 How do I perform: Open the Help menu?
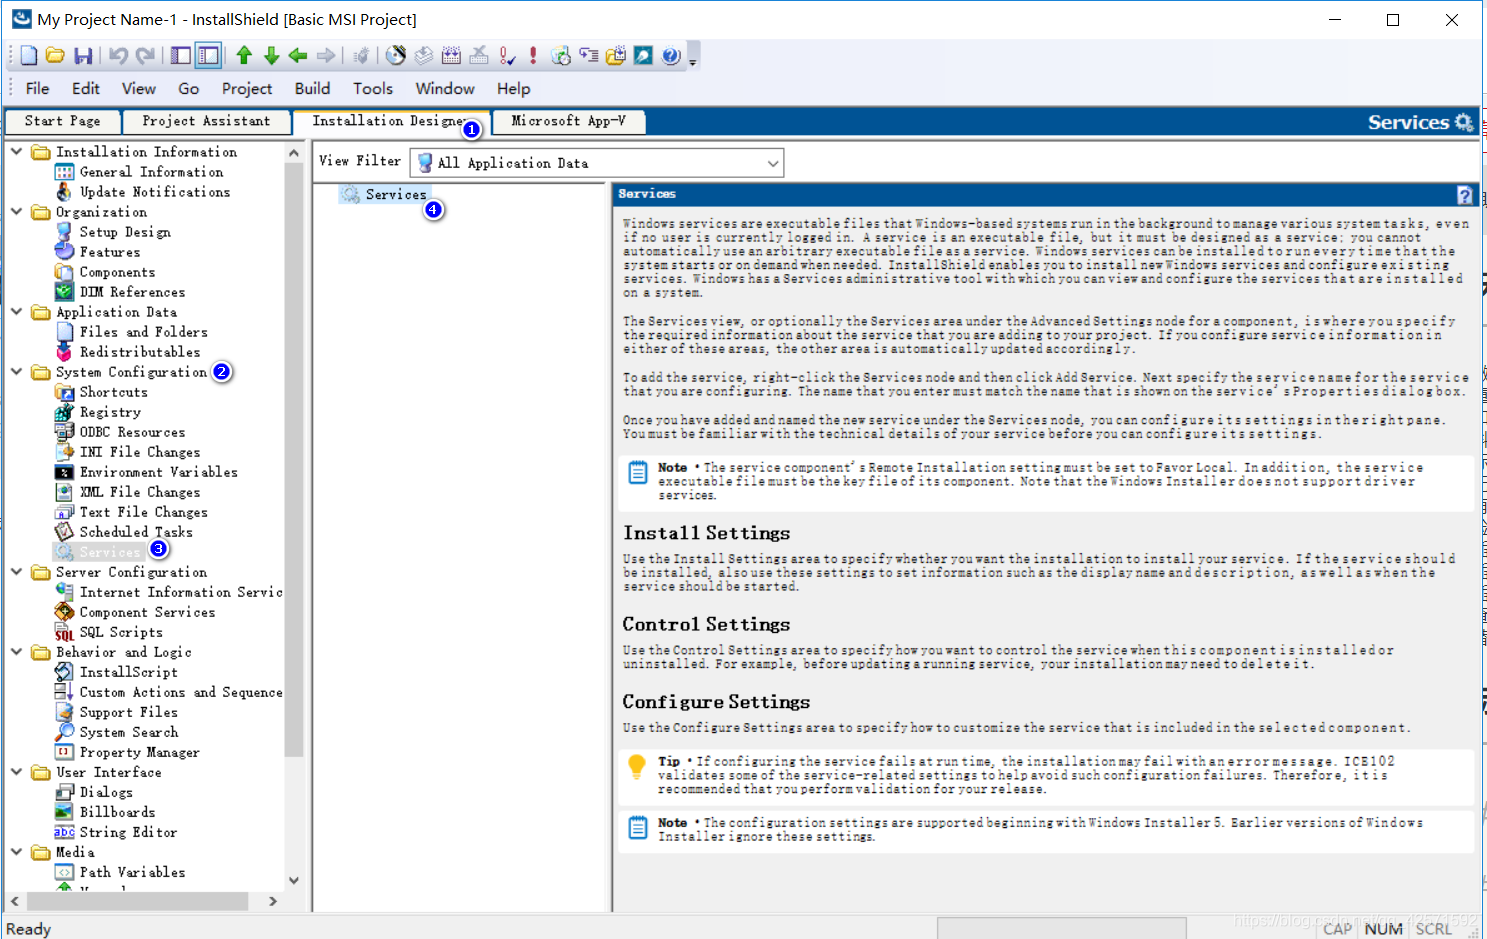[x=513, y=88]
